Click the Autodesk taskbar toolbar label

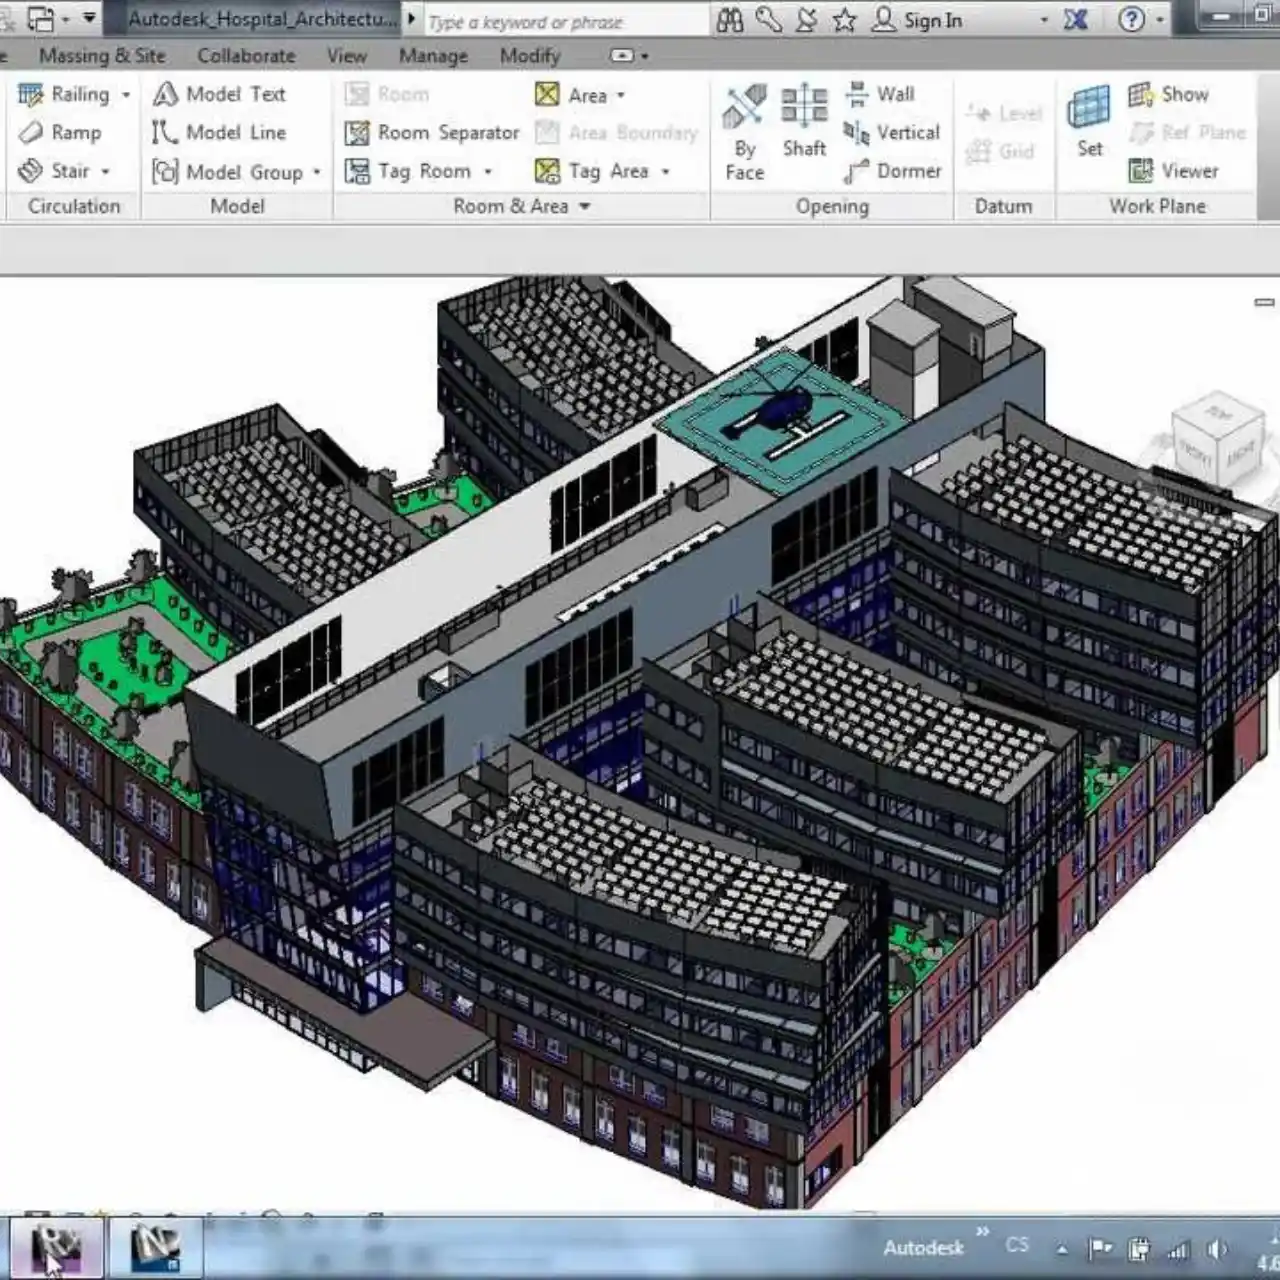click(923, 1247)
